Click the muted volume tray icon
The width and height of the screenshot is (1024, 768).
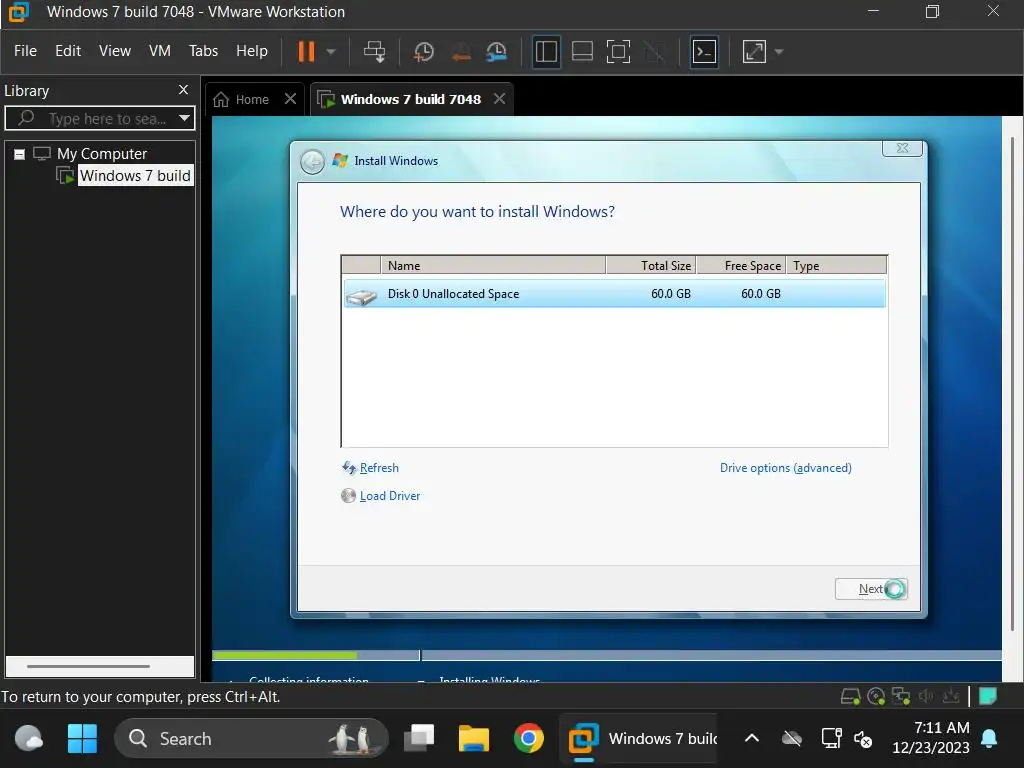pos(863,739)
